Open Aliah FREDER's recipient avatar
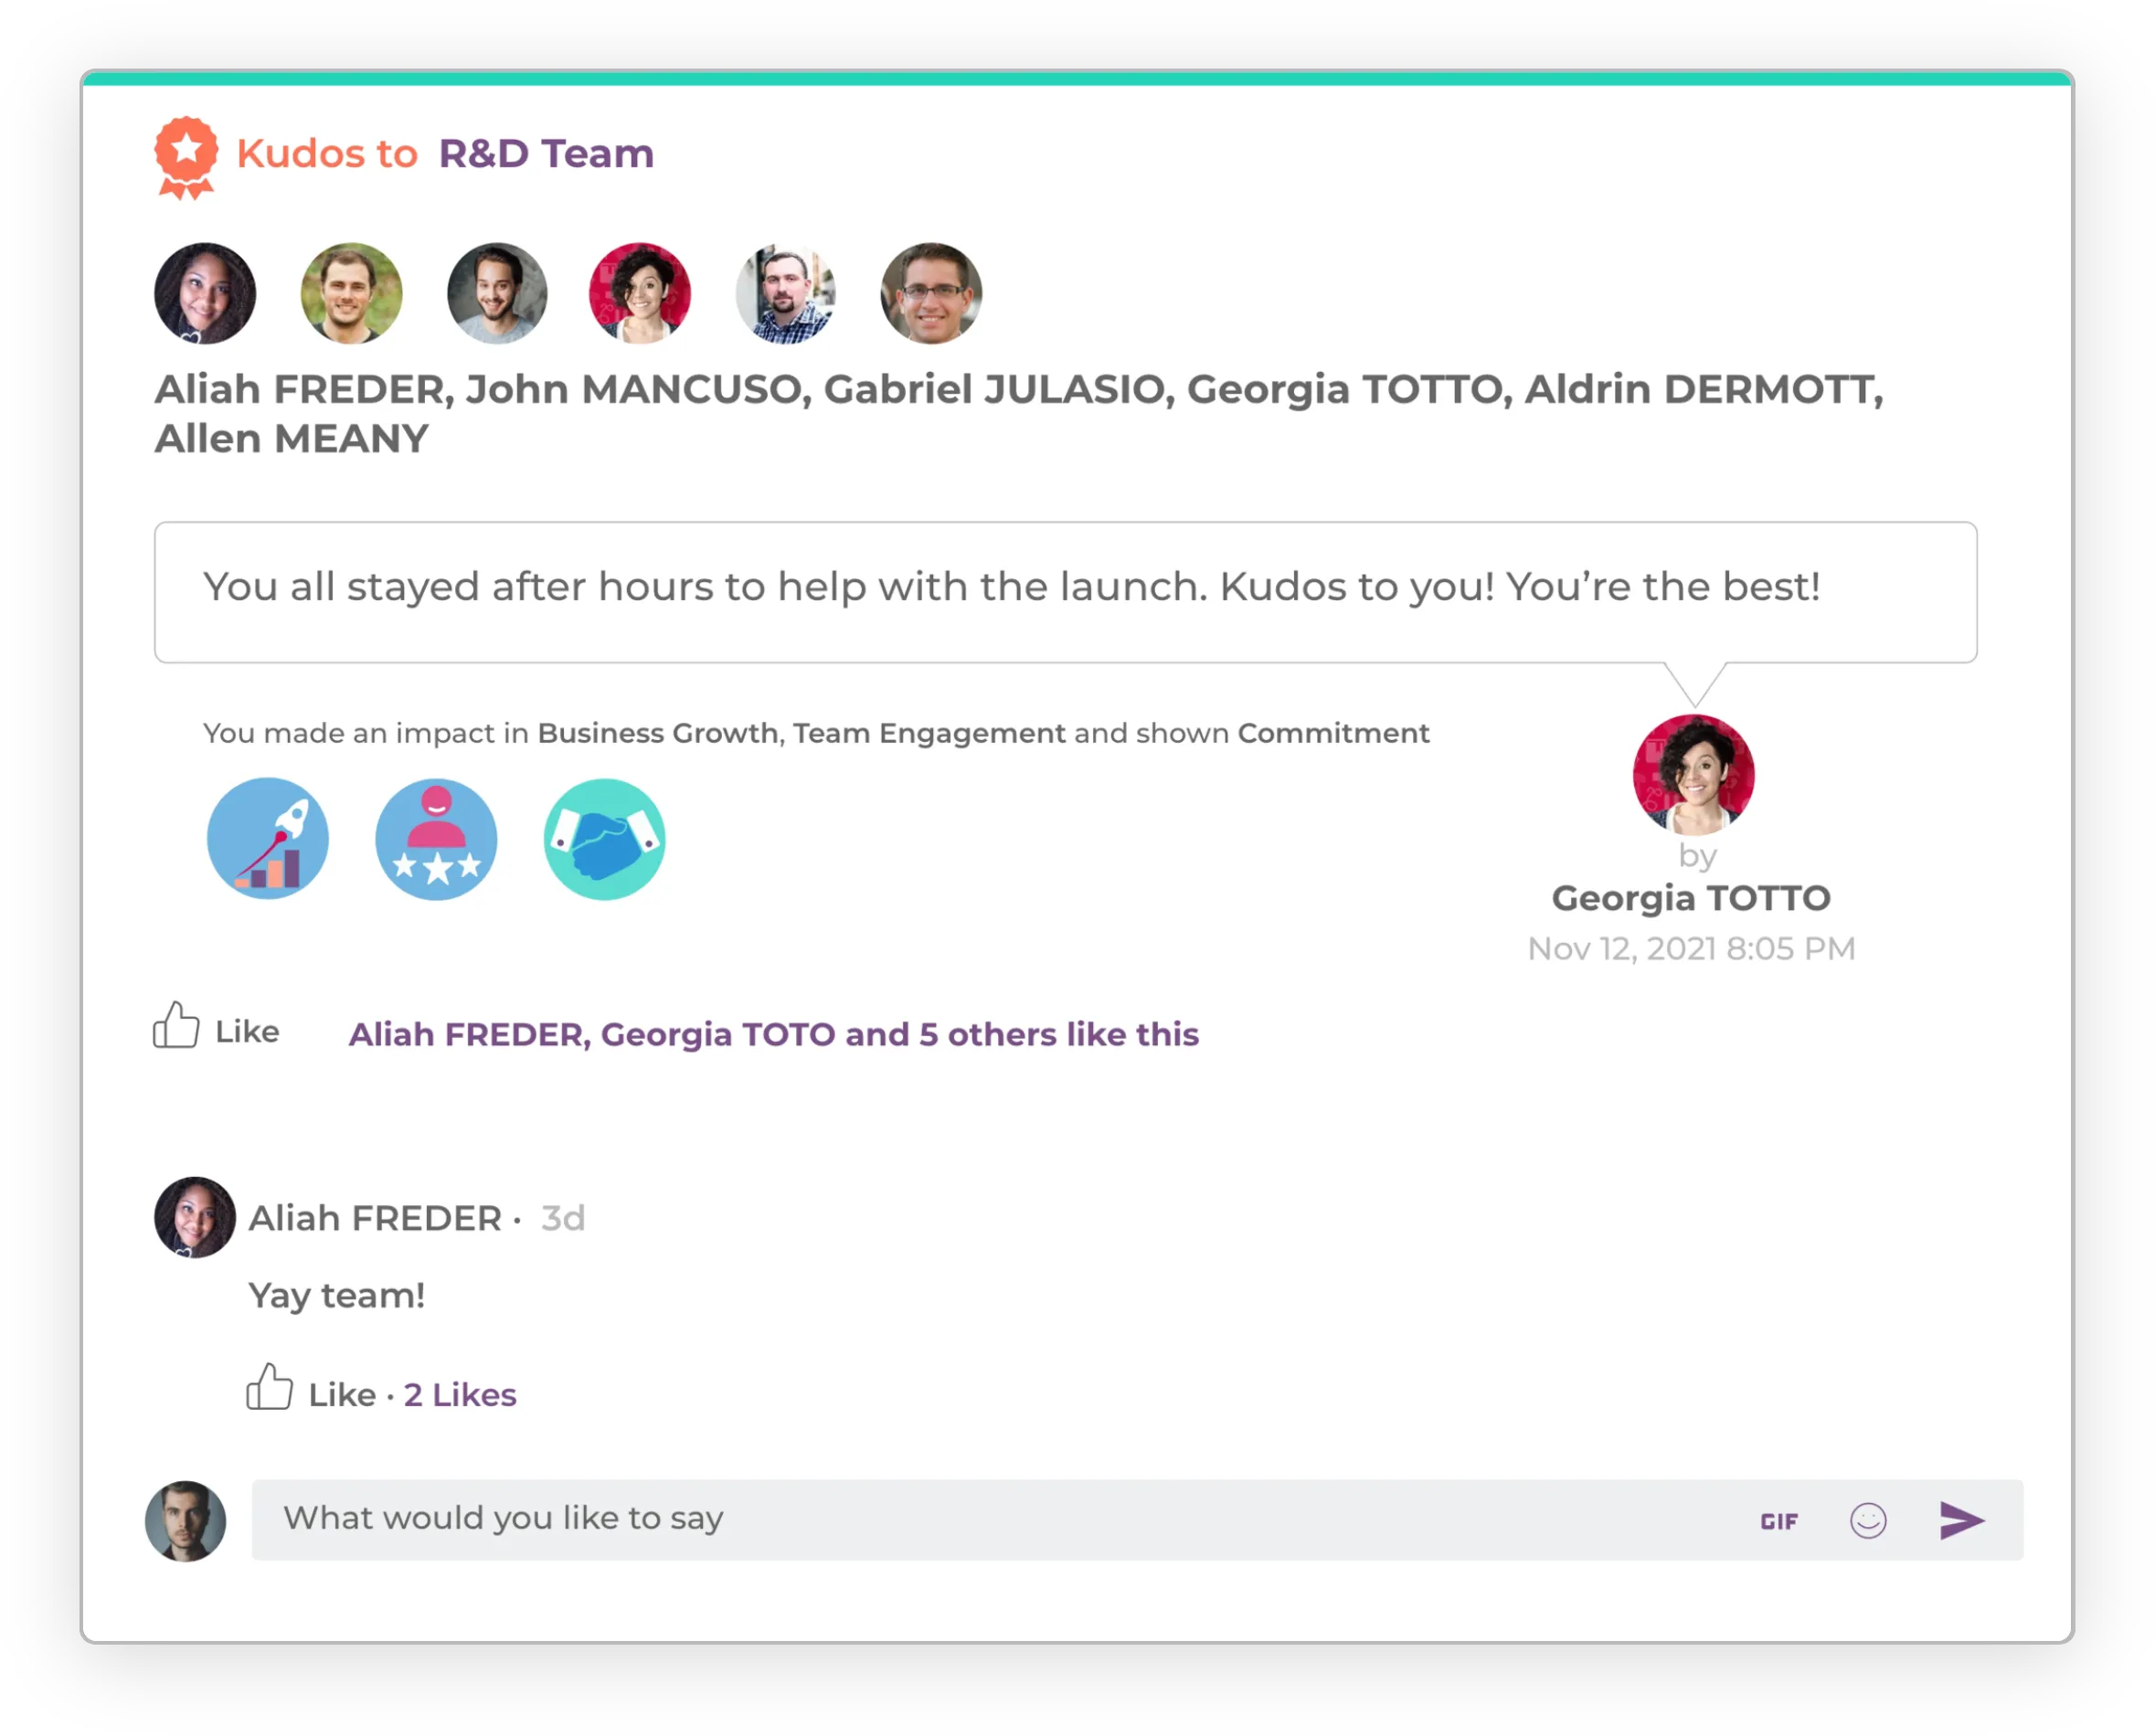 point(205,293)
